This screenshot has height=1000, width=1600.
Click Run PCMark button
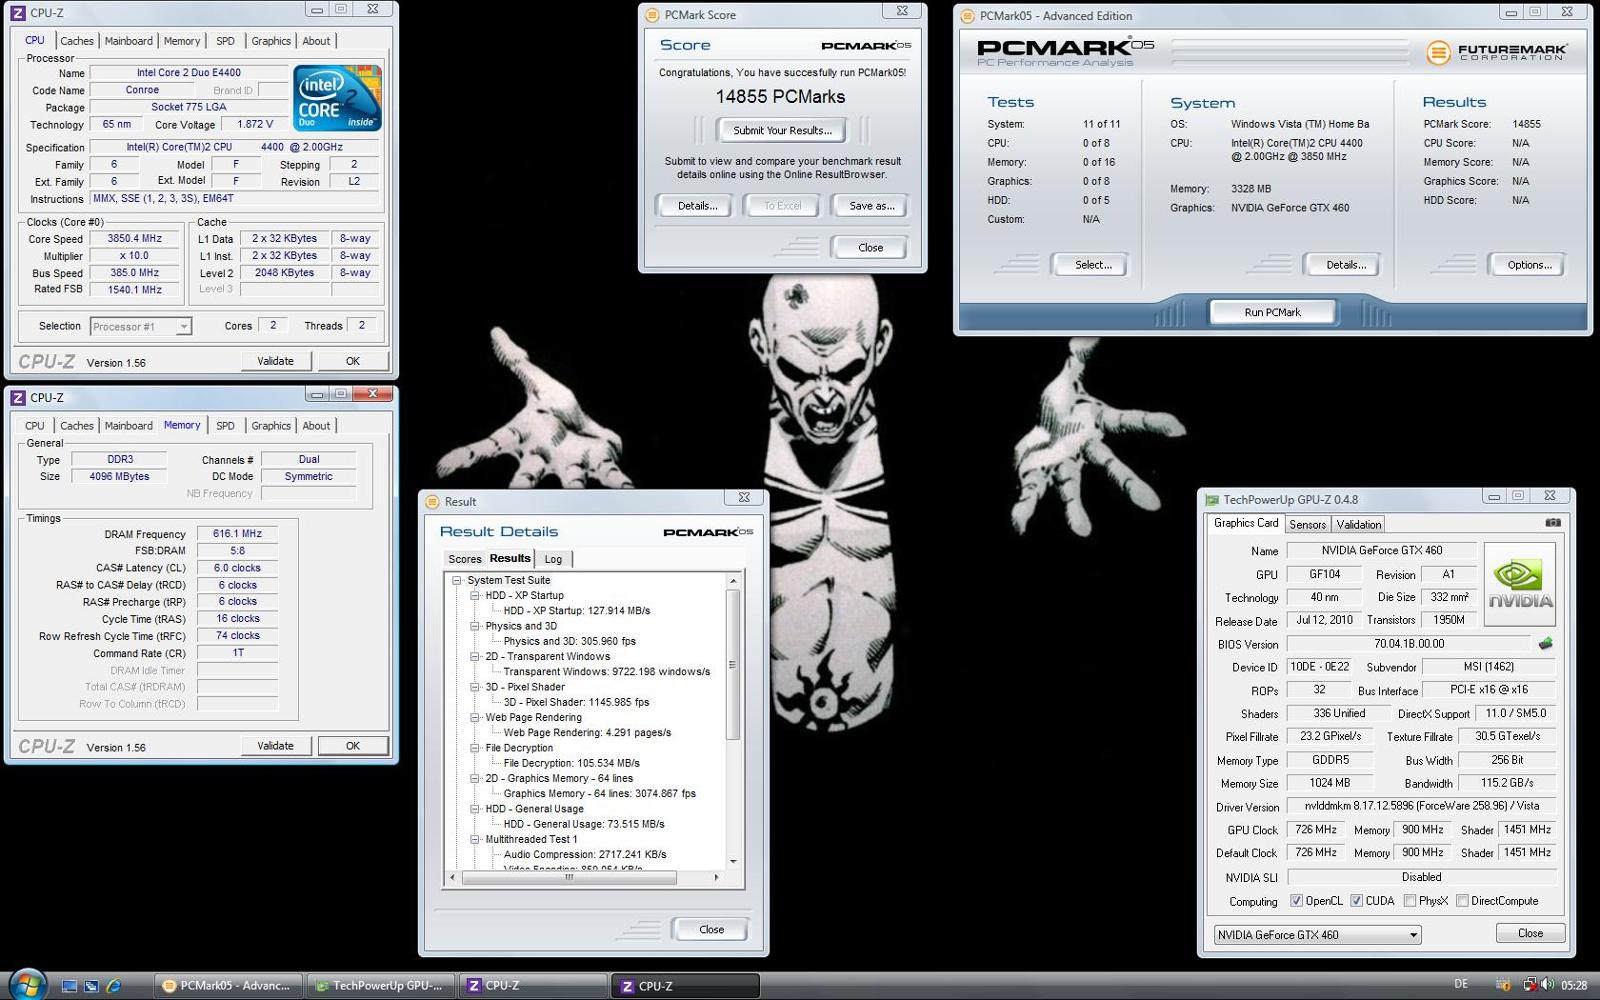click(x=1272, y=313)
